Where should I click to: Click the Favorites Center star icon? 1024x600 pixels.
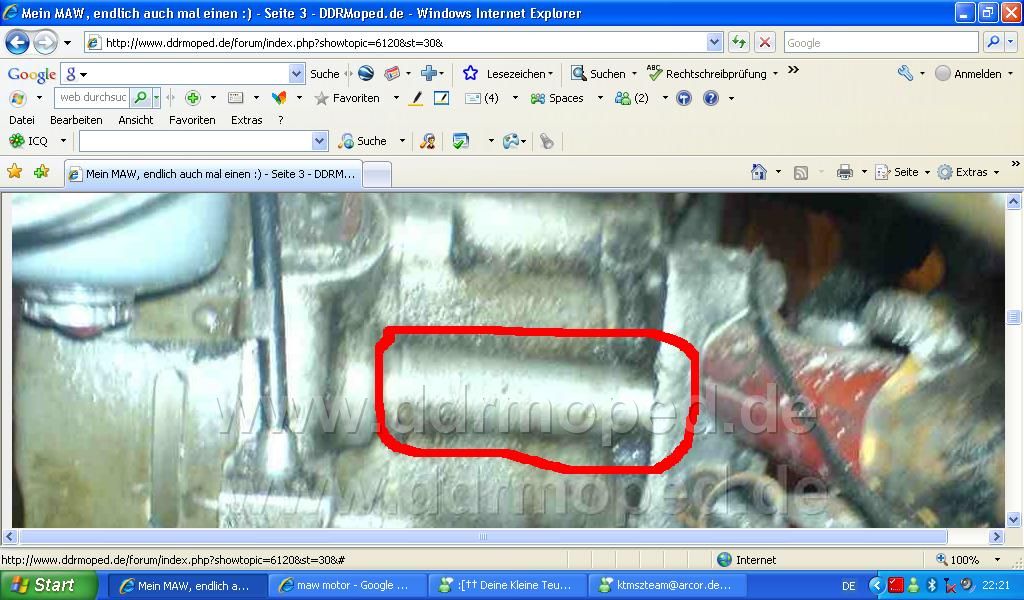click(x=14, y=172)
